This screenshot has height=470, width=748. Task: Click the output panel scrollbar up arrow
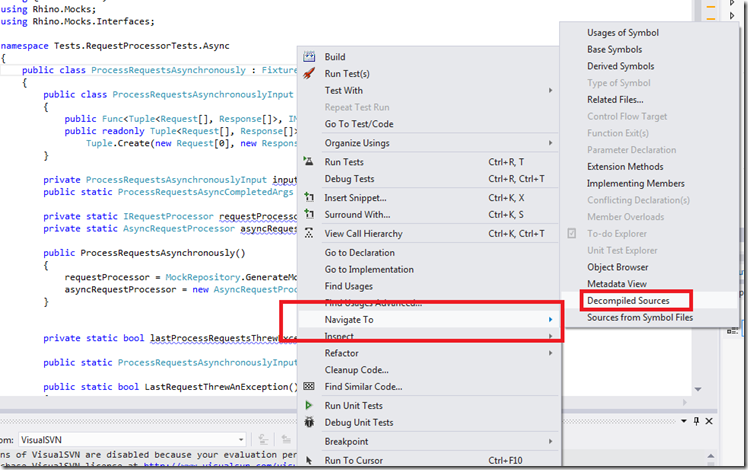click(711, 456)
